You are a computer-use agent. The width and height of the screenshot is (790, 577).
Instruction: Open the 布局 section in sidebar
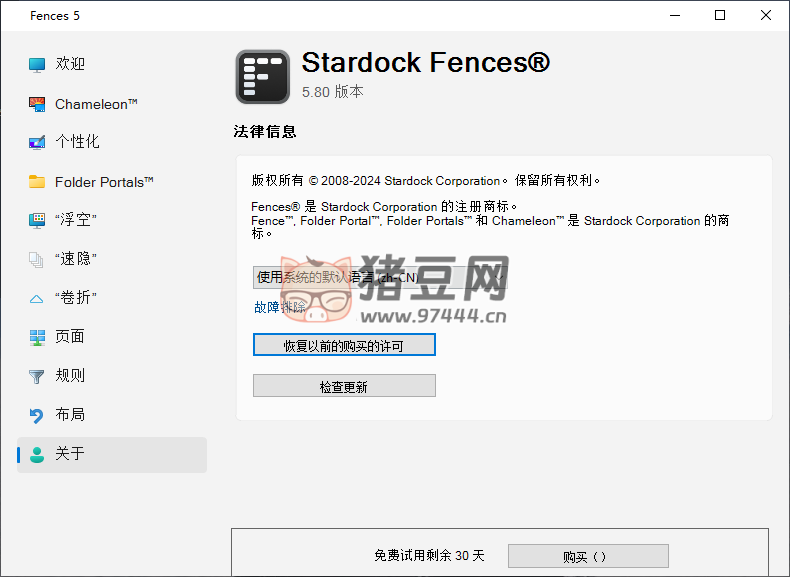click(x=70, y=415)
